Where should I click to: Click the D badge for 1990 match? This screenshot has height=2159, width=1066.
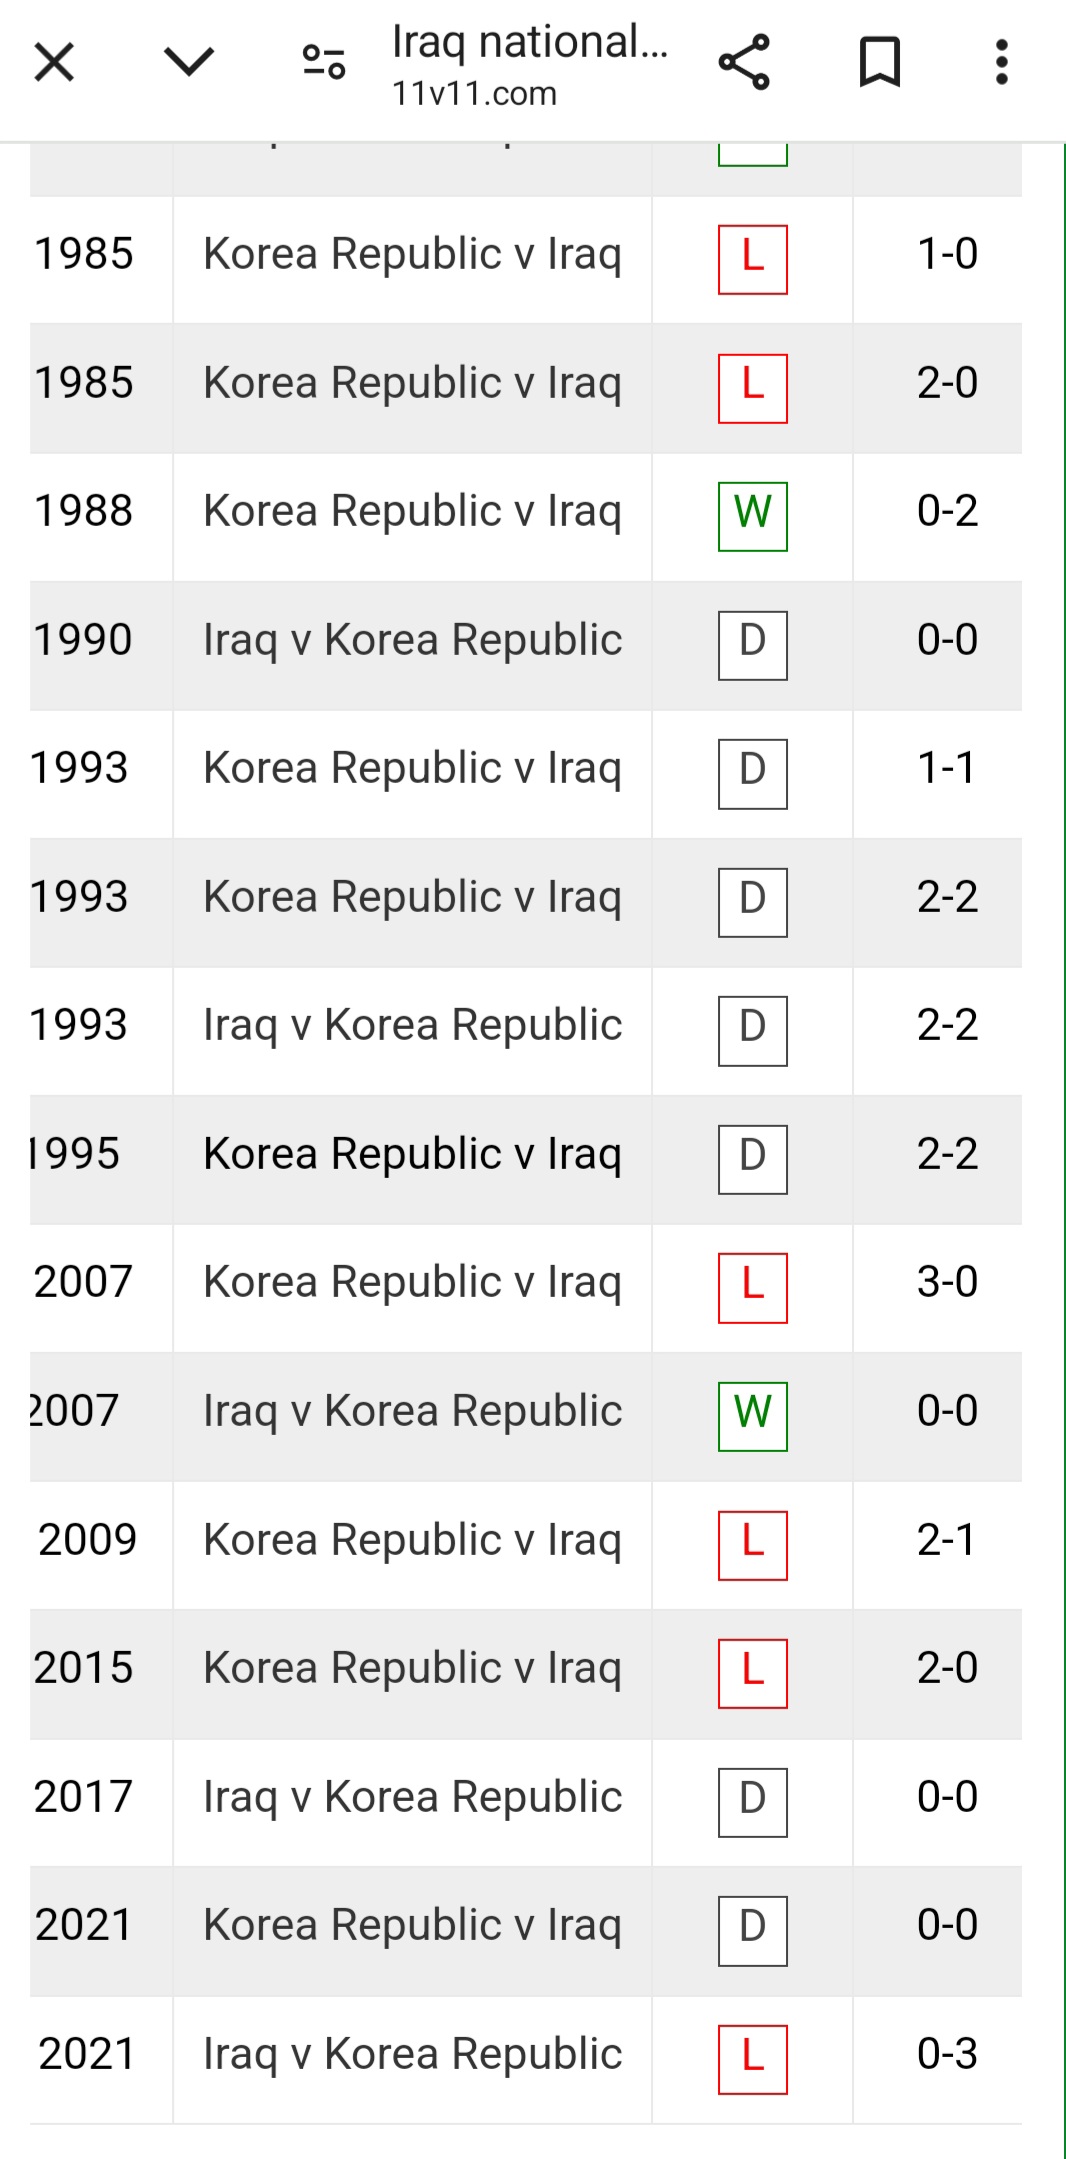pyautogui.click(x=752, y=645)
